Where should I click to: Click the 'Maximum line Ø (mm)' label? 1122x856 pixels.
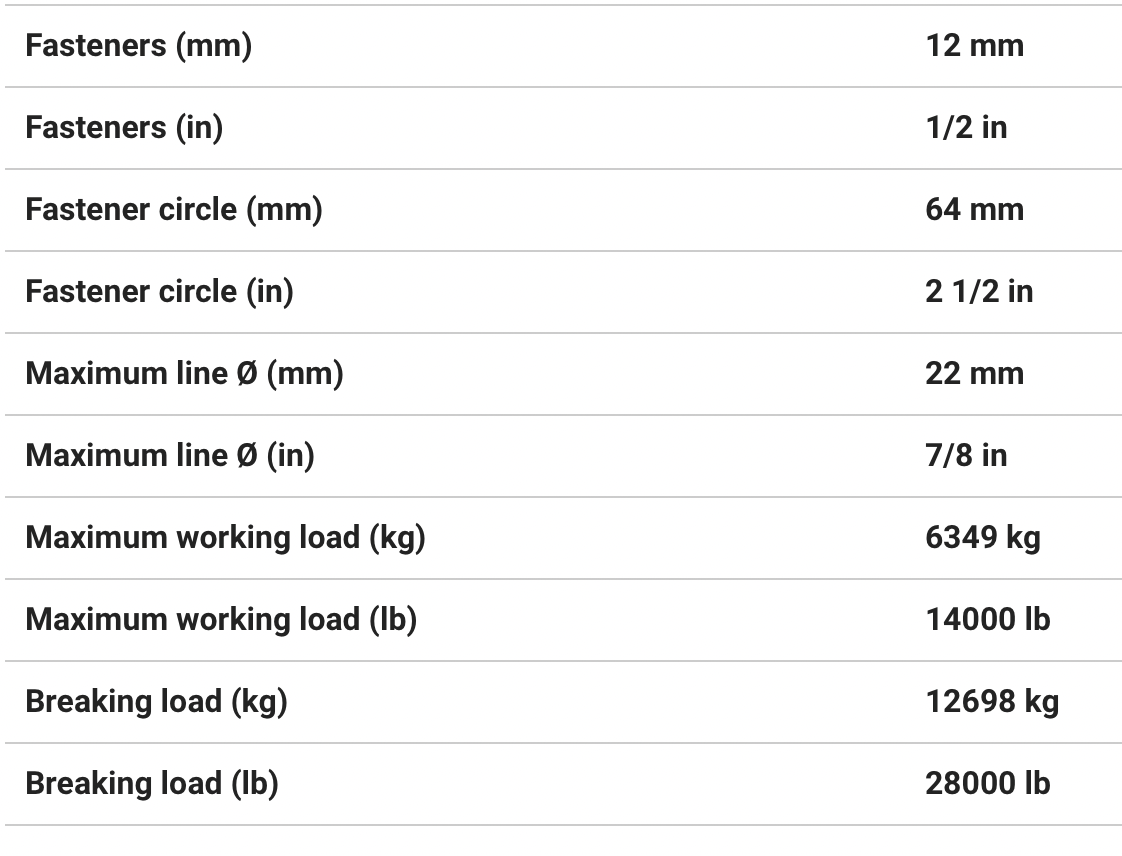coord(184,374)
